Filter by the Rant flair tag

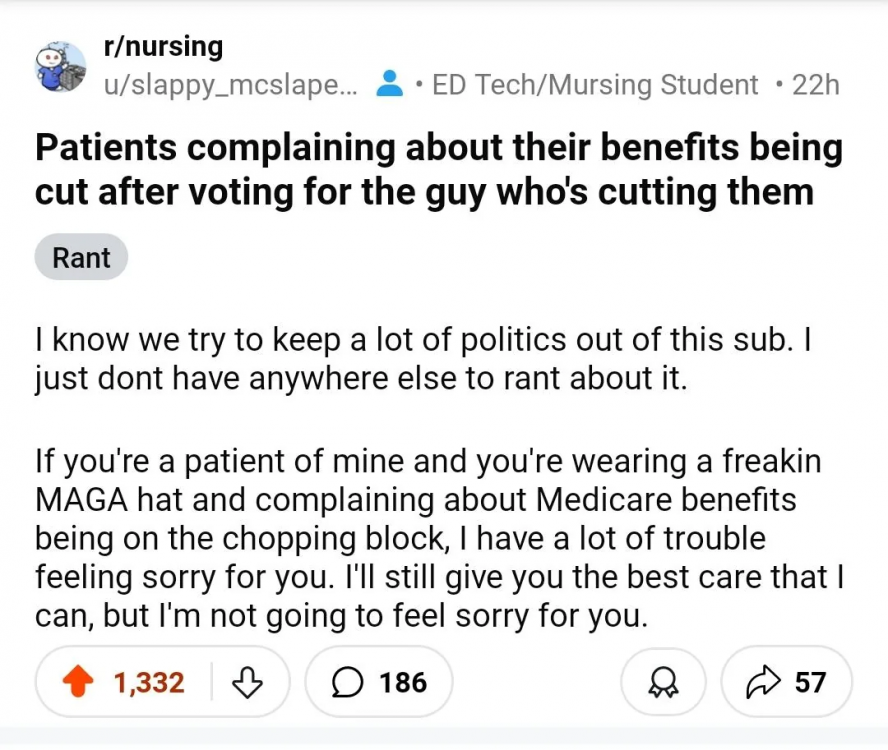pos(81,258)
